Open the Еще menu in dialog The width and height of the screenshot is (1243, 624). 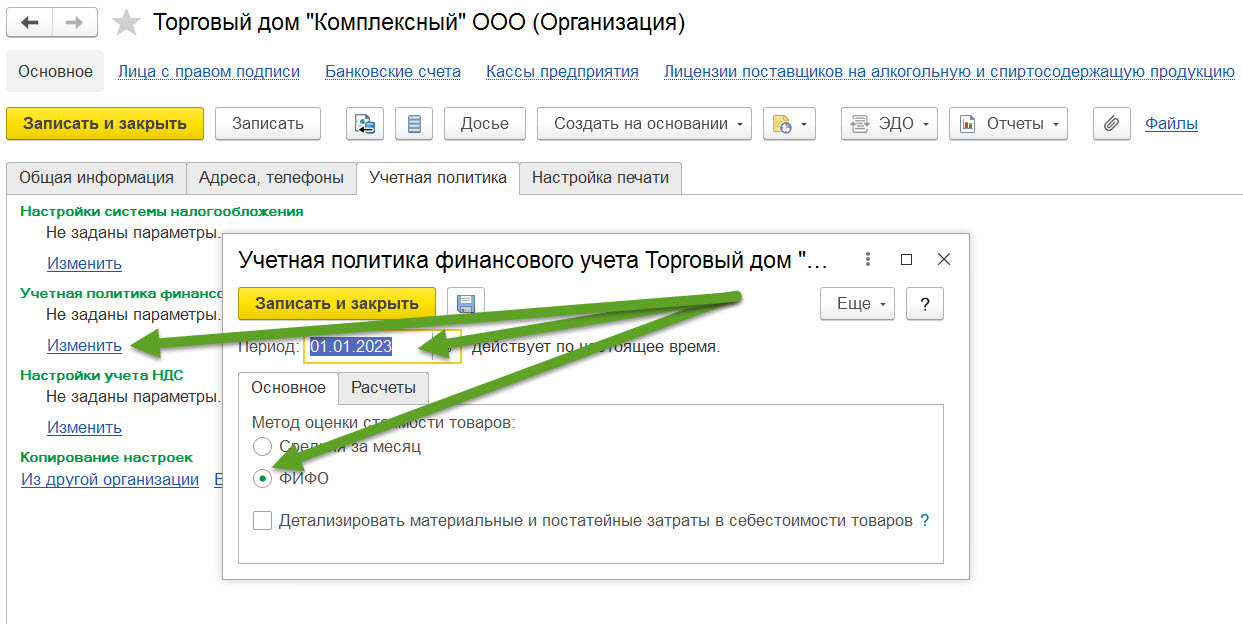coord(857,304)
